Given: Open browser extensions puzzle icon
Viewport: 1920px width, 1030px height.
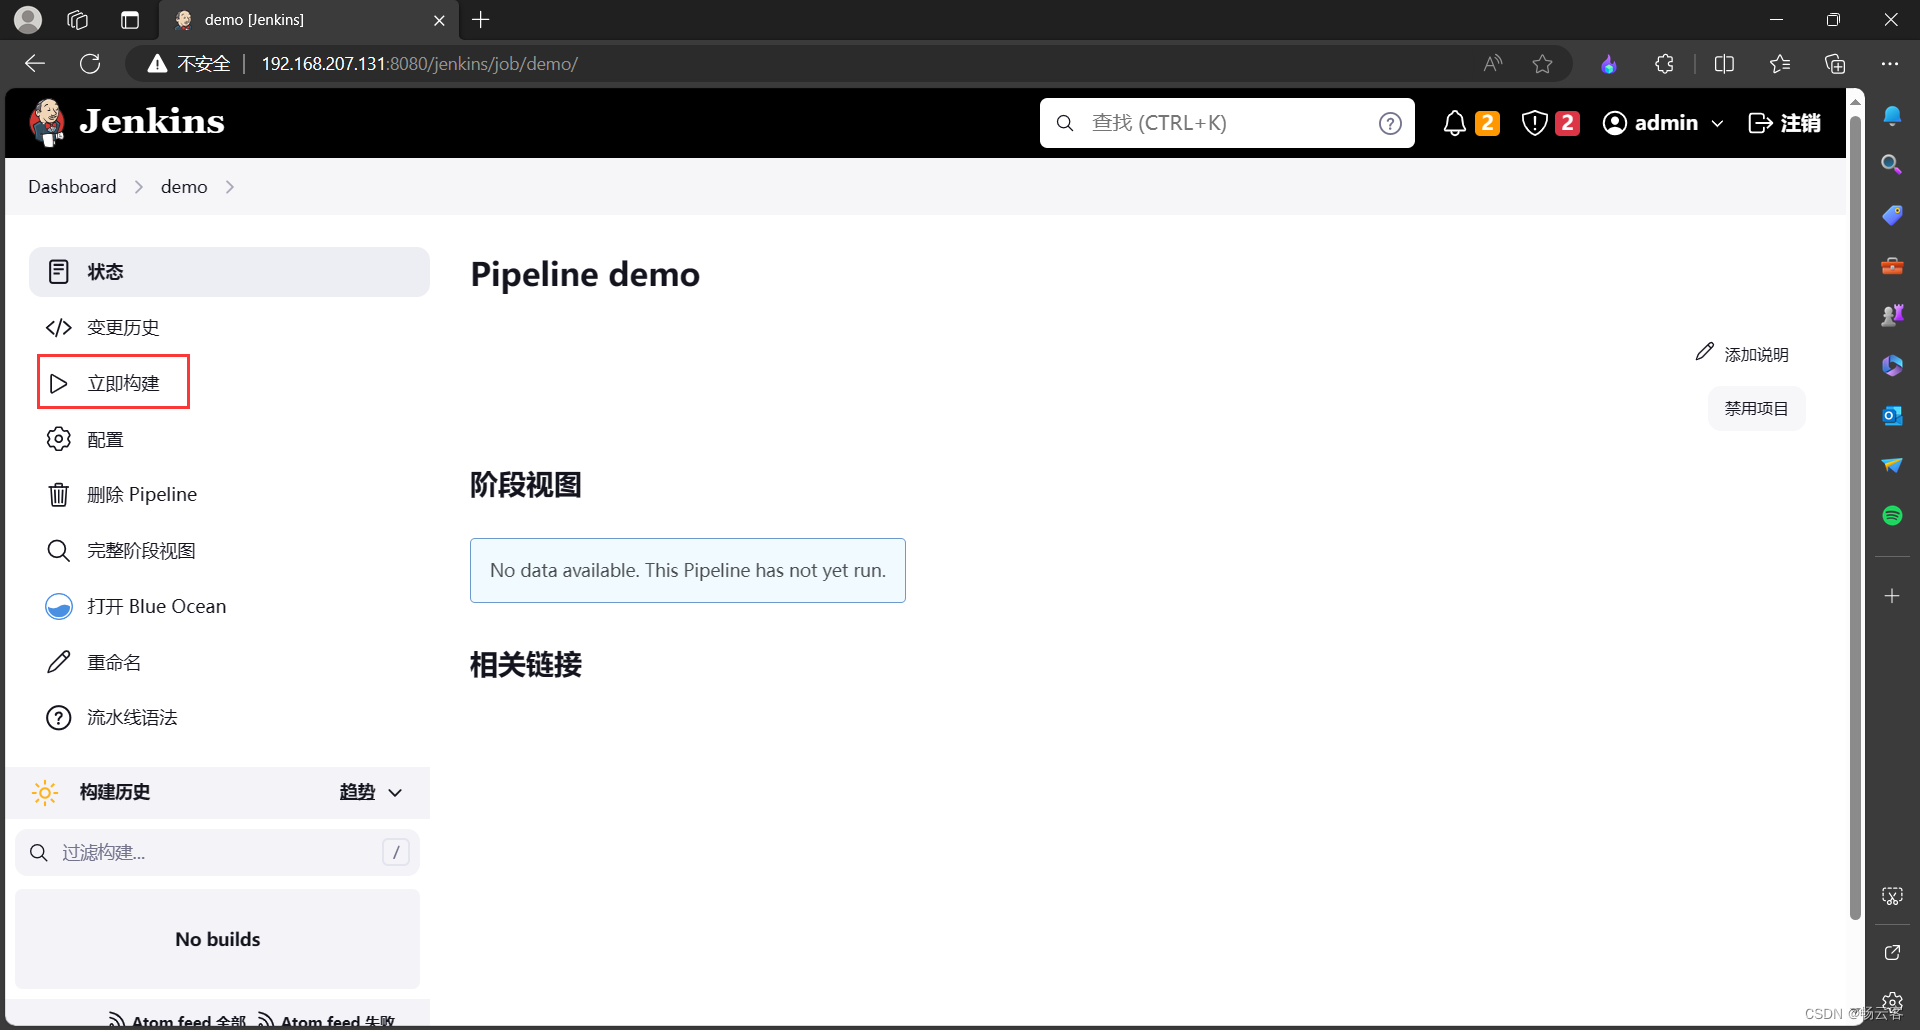Looking at the screenshot, I should (x=1664, y=64).
